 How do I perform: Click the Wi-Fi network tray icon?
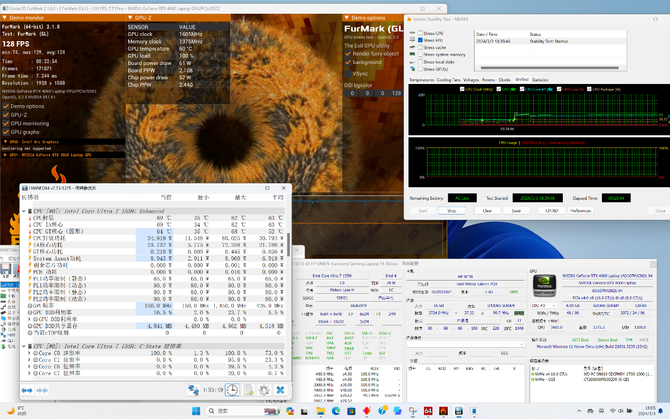(x=612, y=411)
